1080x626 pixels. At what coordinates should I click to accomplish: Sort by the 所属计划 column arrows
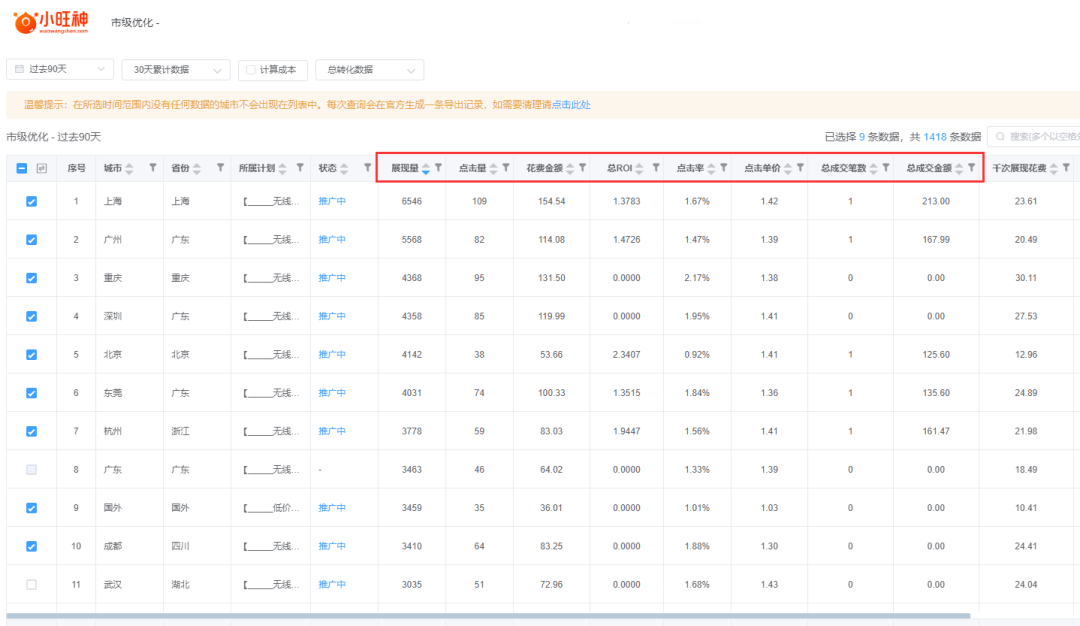(x=282, y=169)
